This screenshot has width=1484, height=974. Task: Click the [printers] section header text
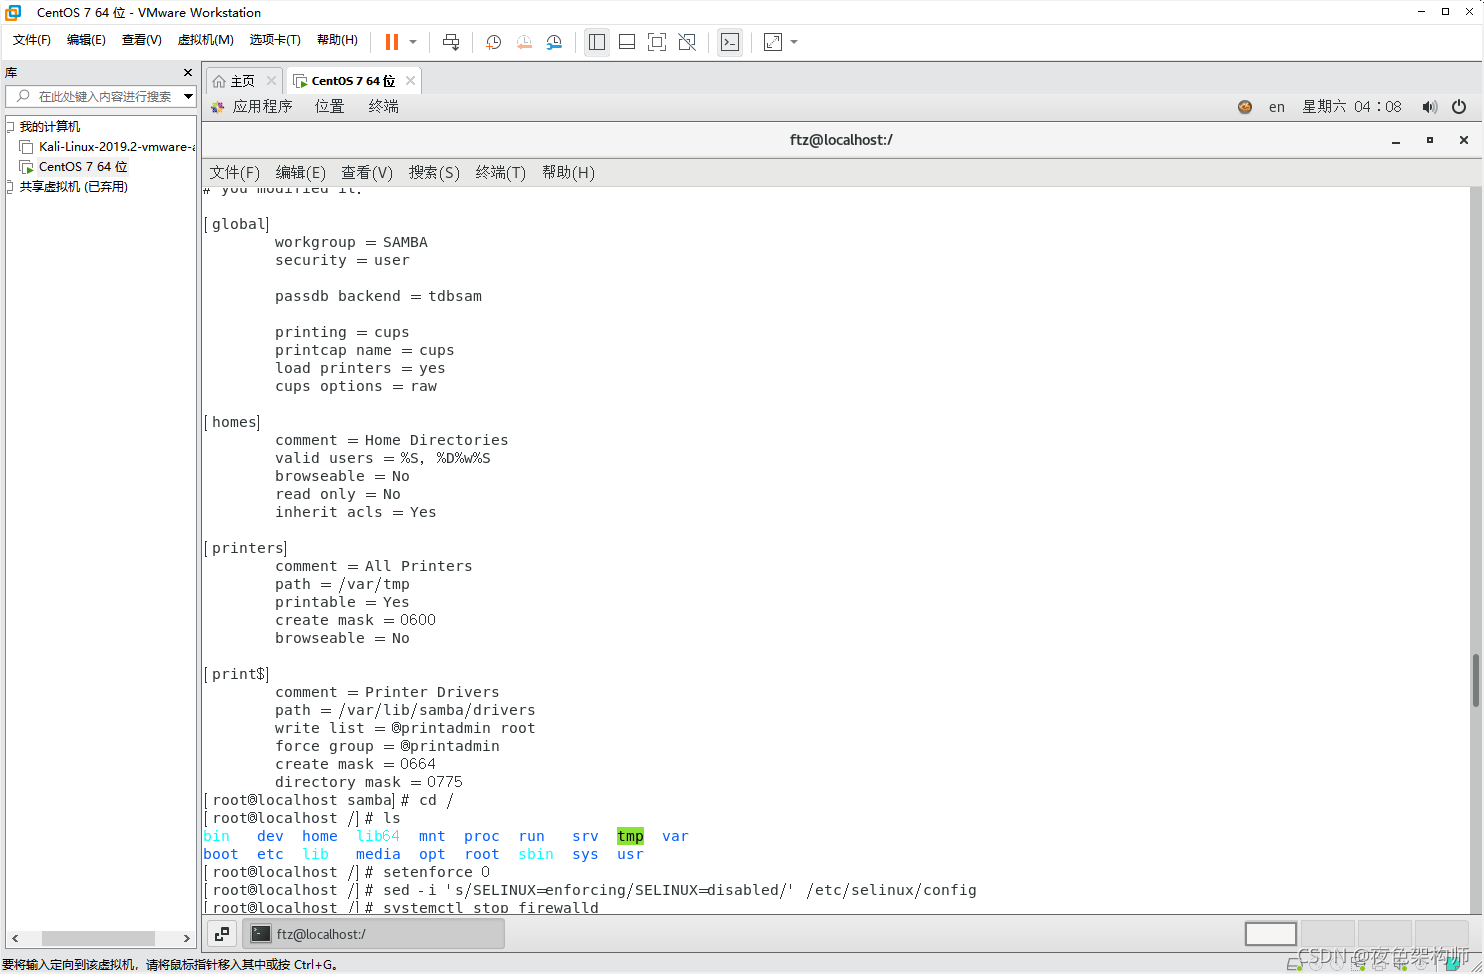click(246, 548)
